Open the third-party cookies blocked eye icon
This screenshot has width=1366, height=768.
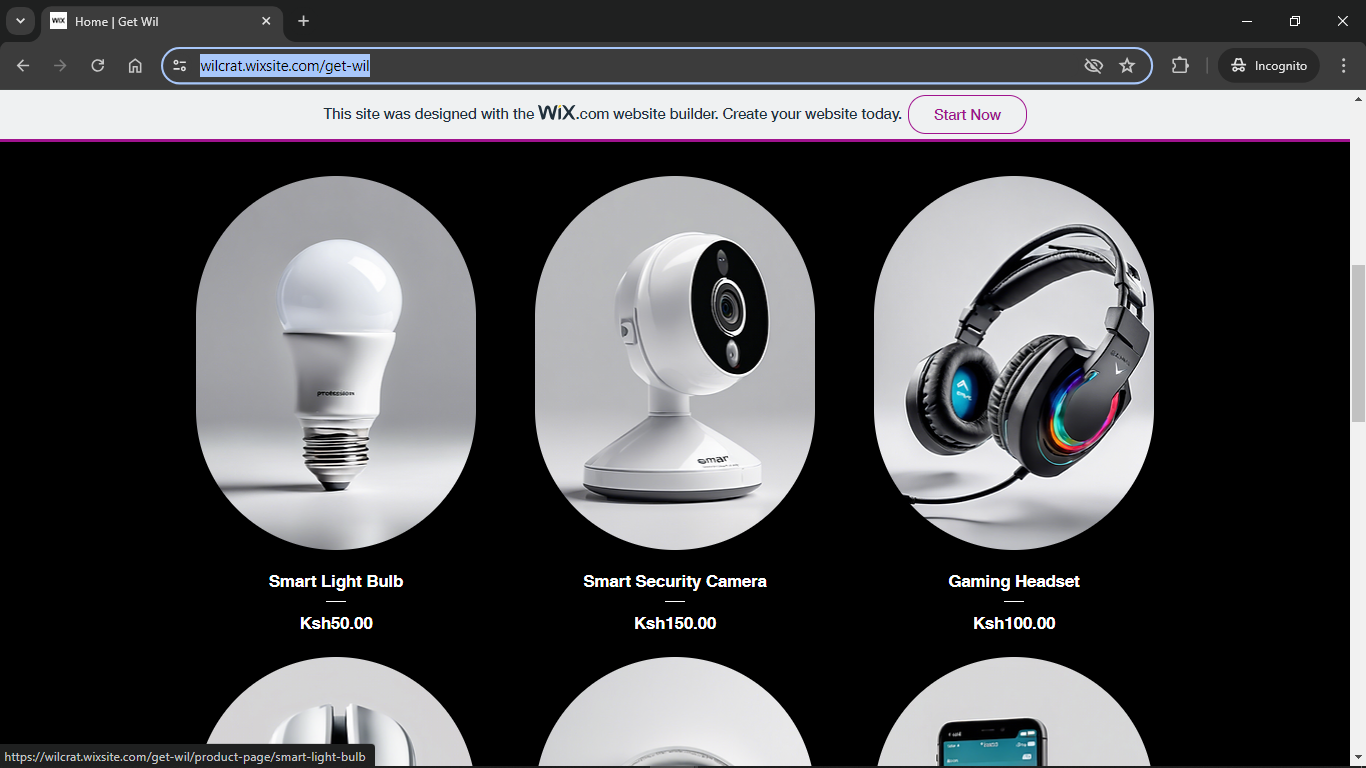coord(1093,66)
